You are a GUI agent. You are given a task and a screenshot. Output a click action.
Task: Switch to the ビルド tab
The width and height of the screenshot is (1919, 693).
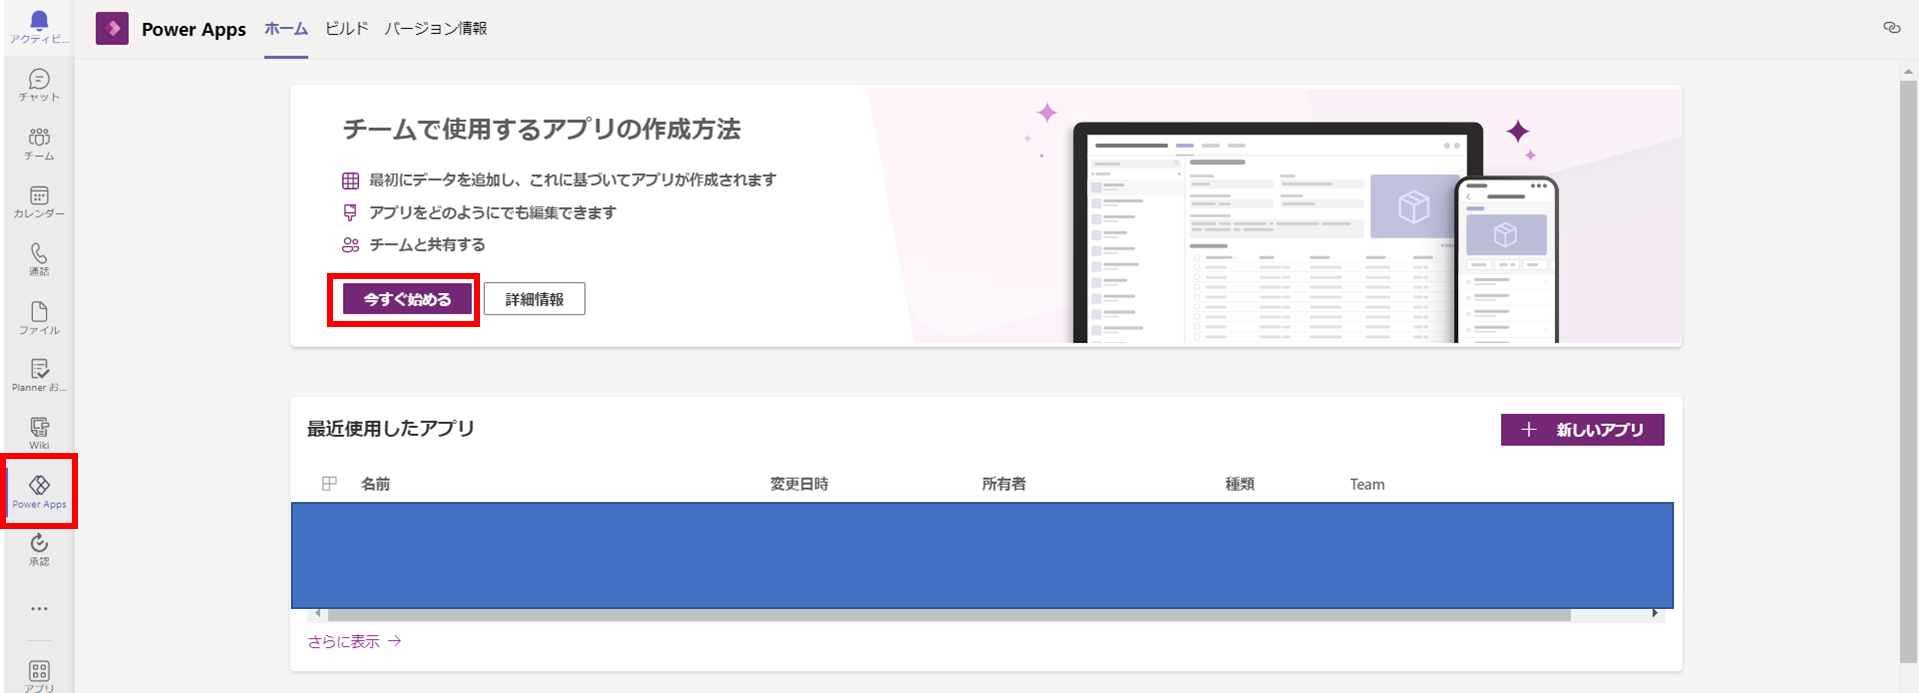pyautogui.click(x=346, y=29)
